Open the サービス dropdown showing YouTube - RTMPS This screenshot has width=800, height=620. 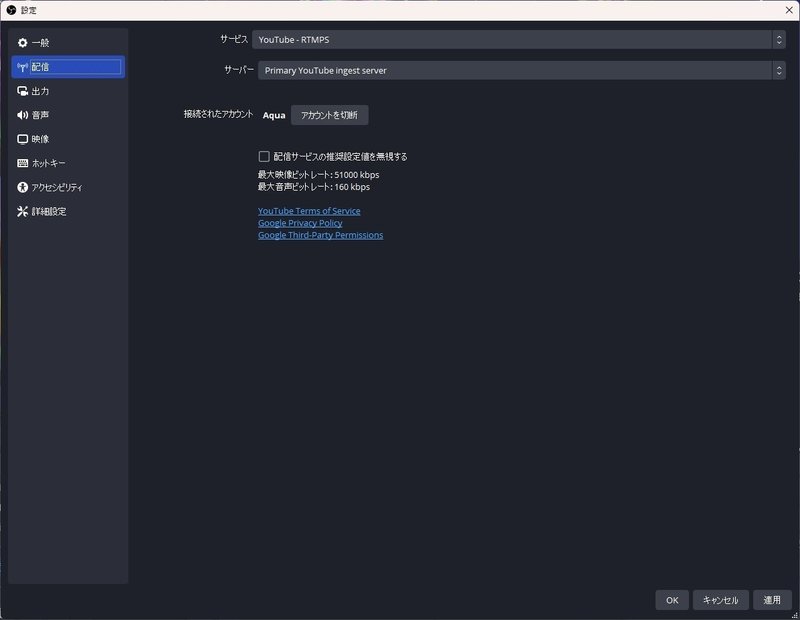[x=518, y=40]
